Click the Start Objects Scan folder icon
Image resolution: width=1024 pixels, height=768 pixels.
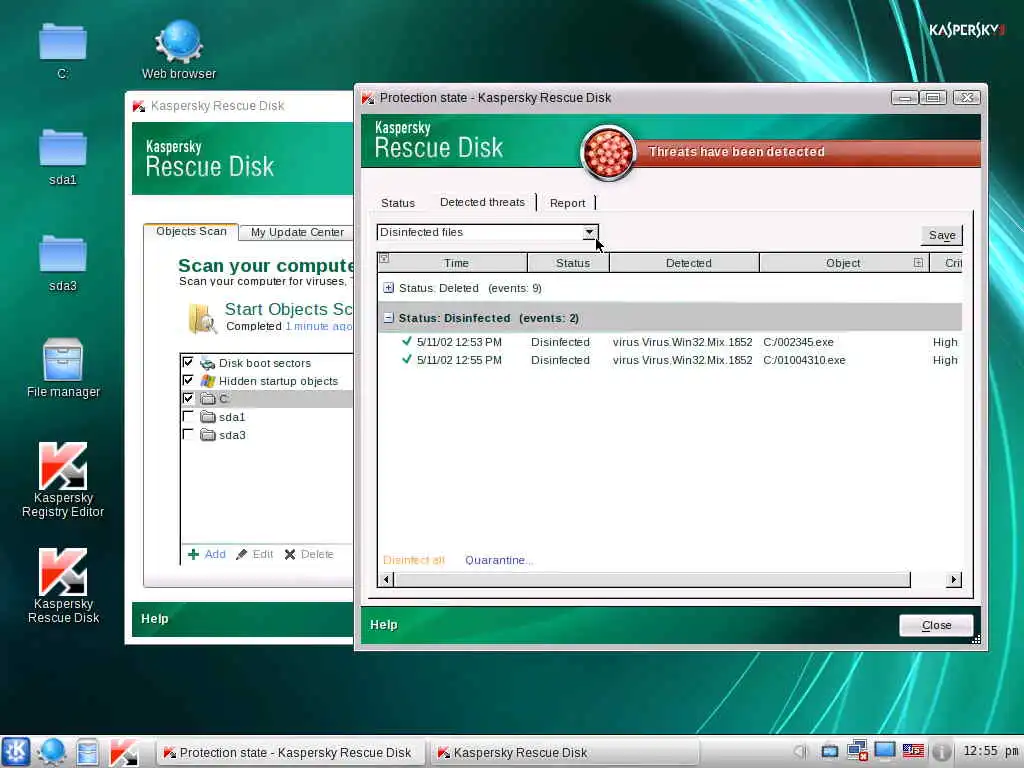point(202,318)
